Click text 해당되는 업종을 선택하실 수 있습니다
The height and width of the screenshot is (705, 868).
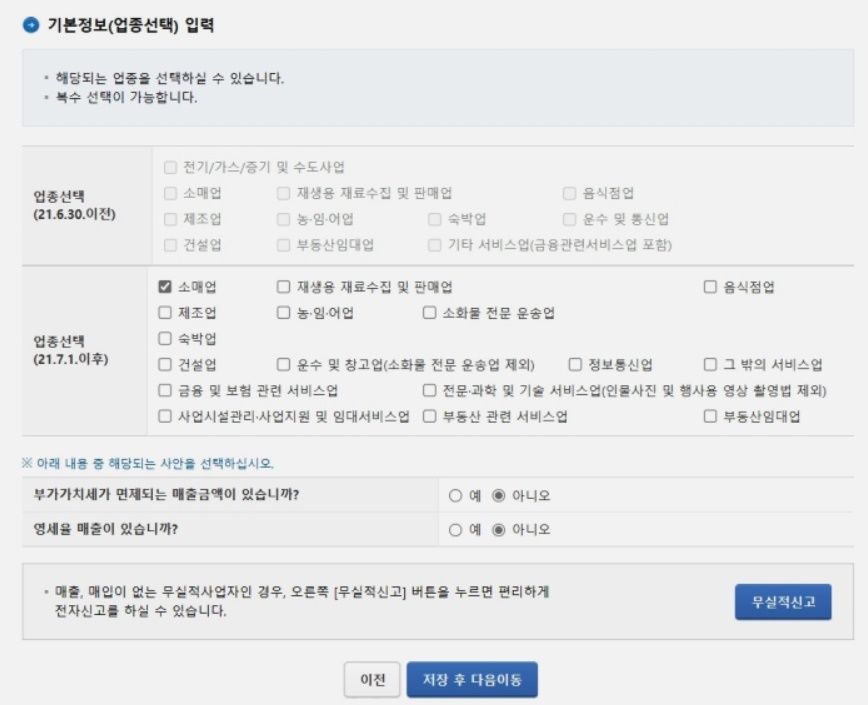[169, 78]
